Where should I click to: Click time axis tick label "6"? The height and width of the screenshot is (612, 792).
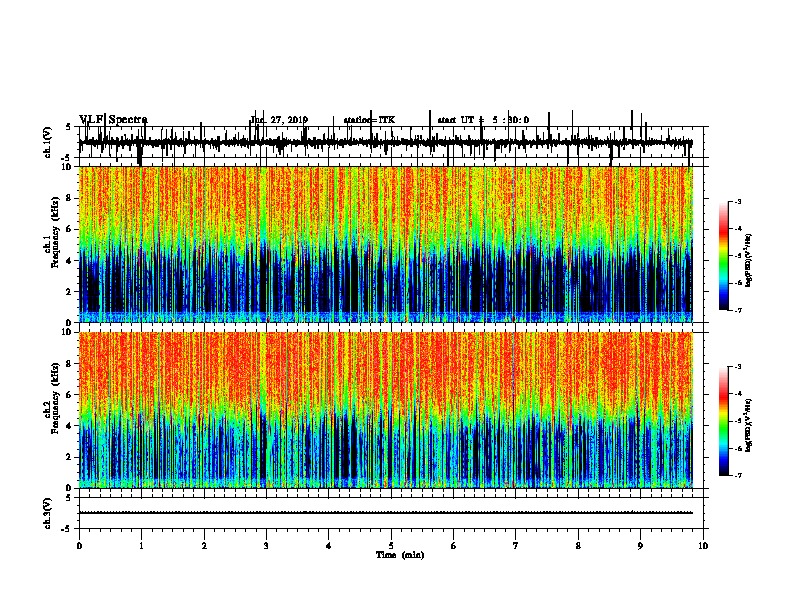click(454, 546)
